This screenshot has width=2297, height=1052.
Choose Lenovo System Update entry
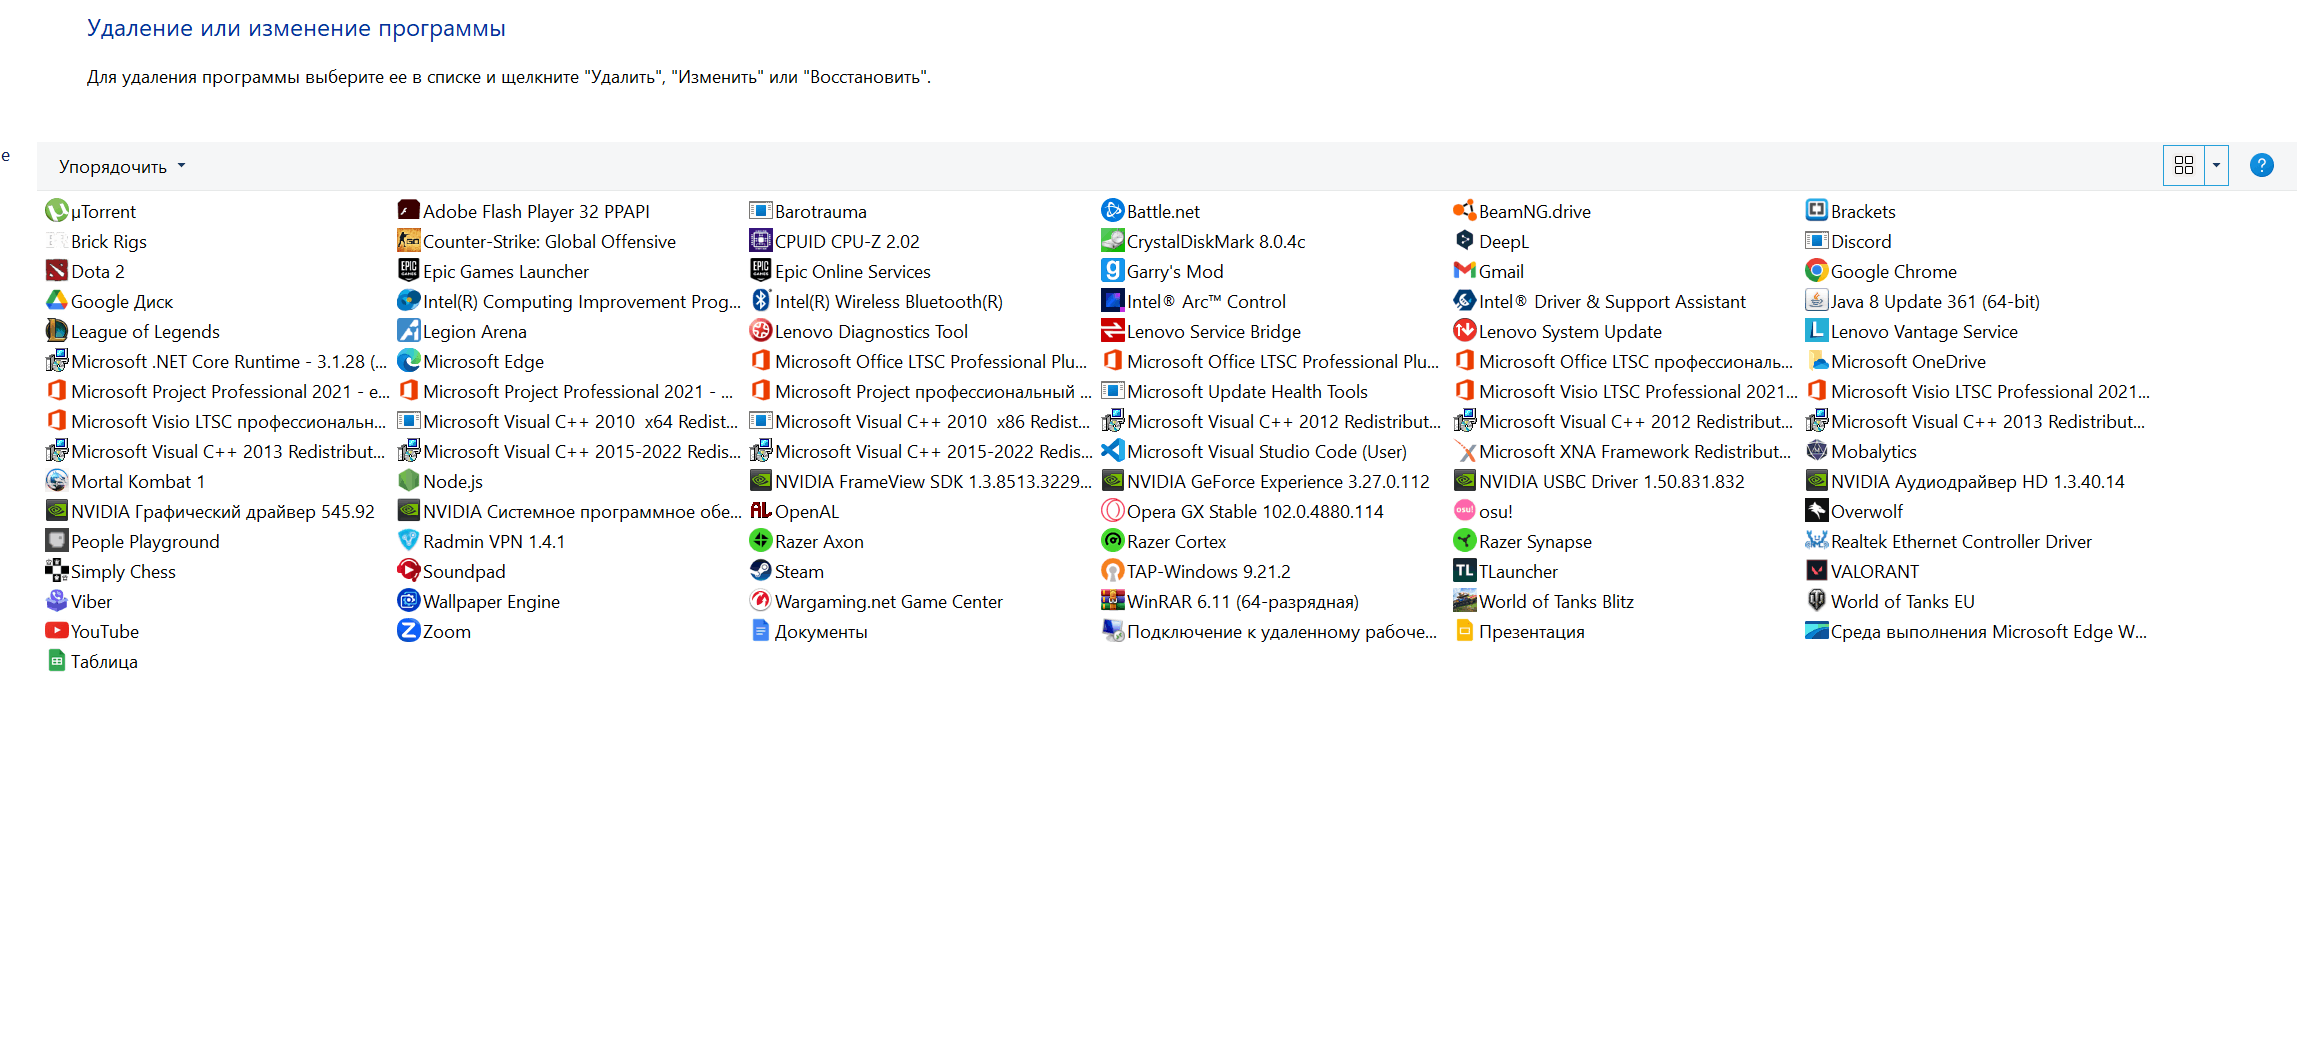[x=1558, y=331]
